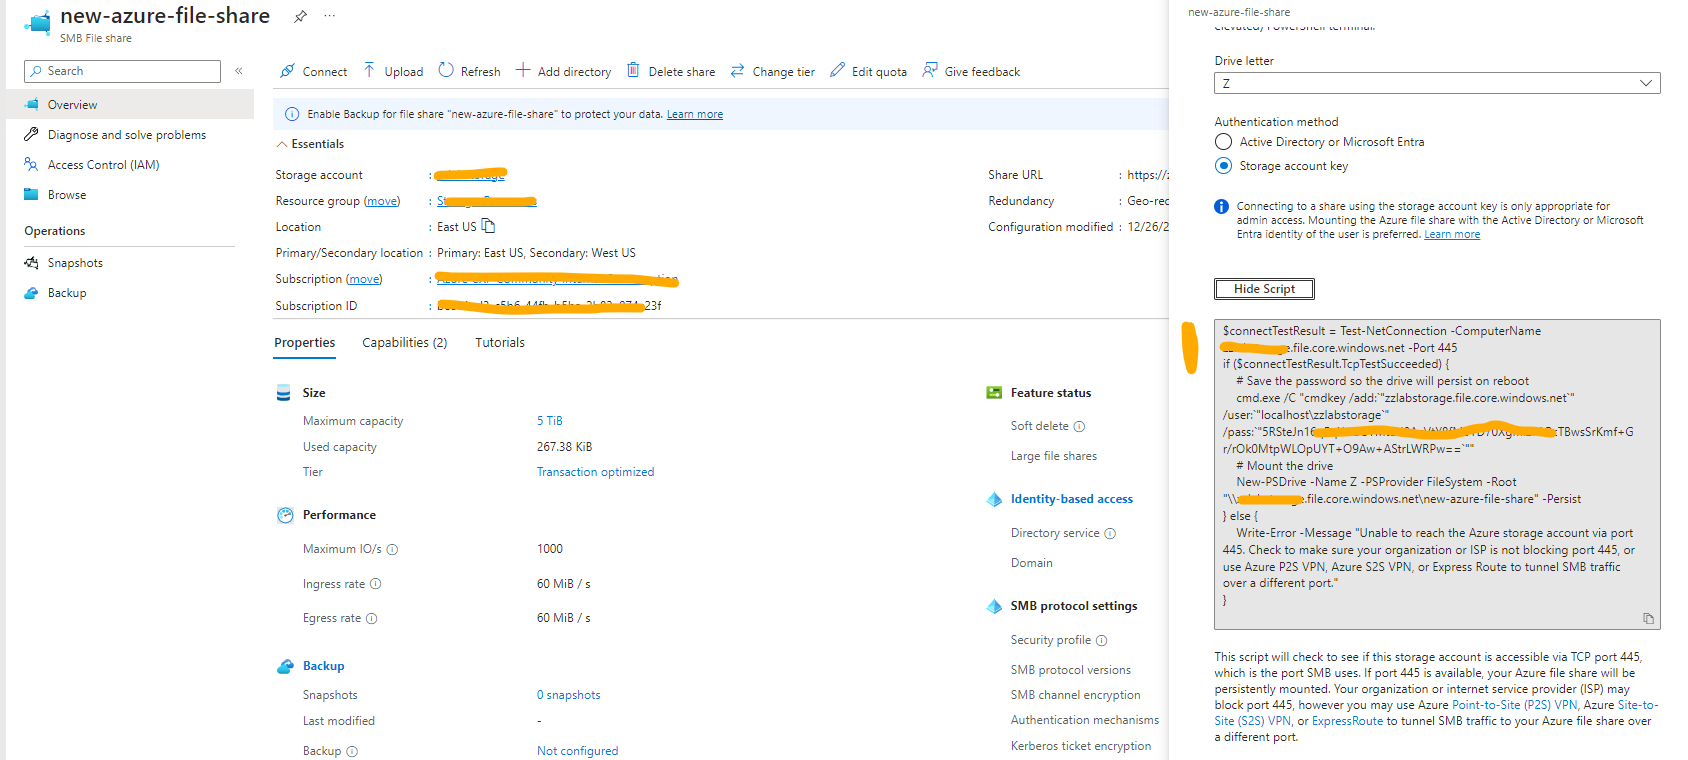The height and width of the screenshot is (760, 1688).
Task: Show info for Egress rate
Action: click(x=372, y=618)
